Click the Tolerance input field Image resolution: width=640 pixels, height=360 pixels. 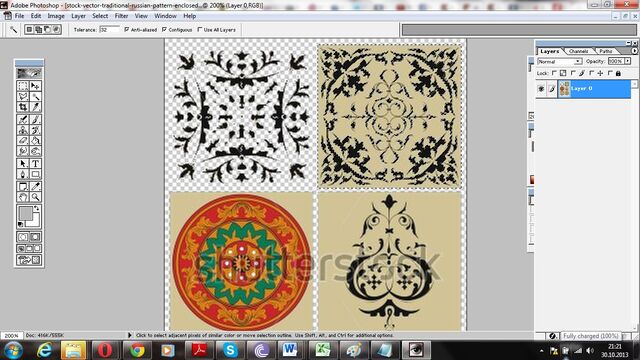(109, 29)
